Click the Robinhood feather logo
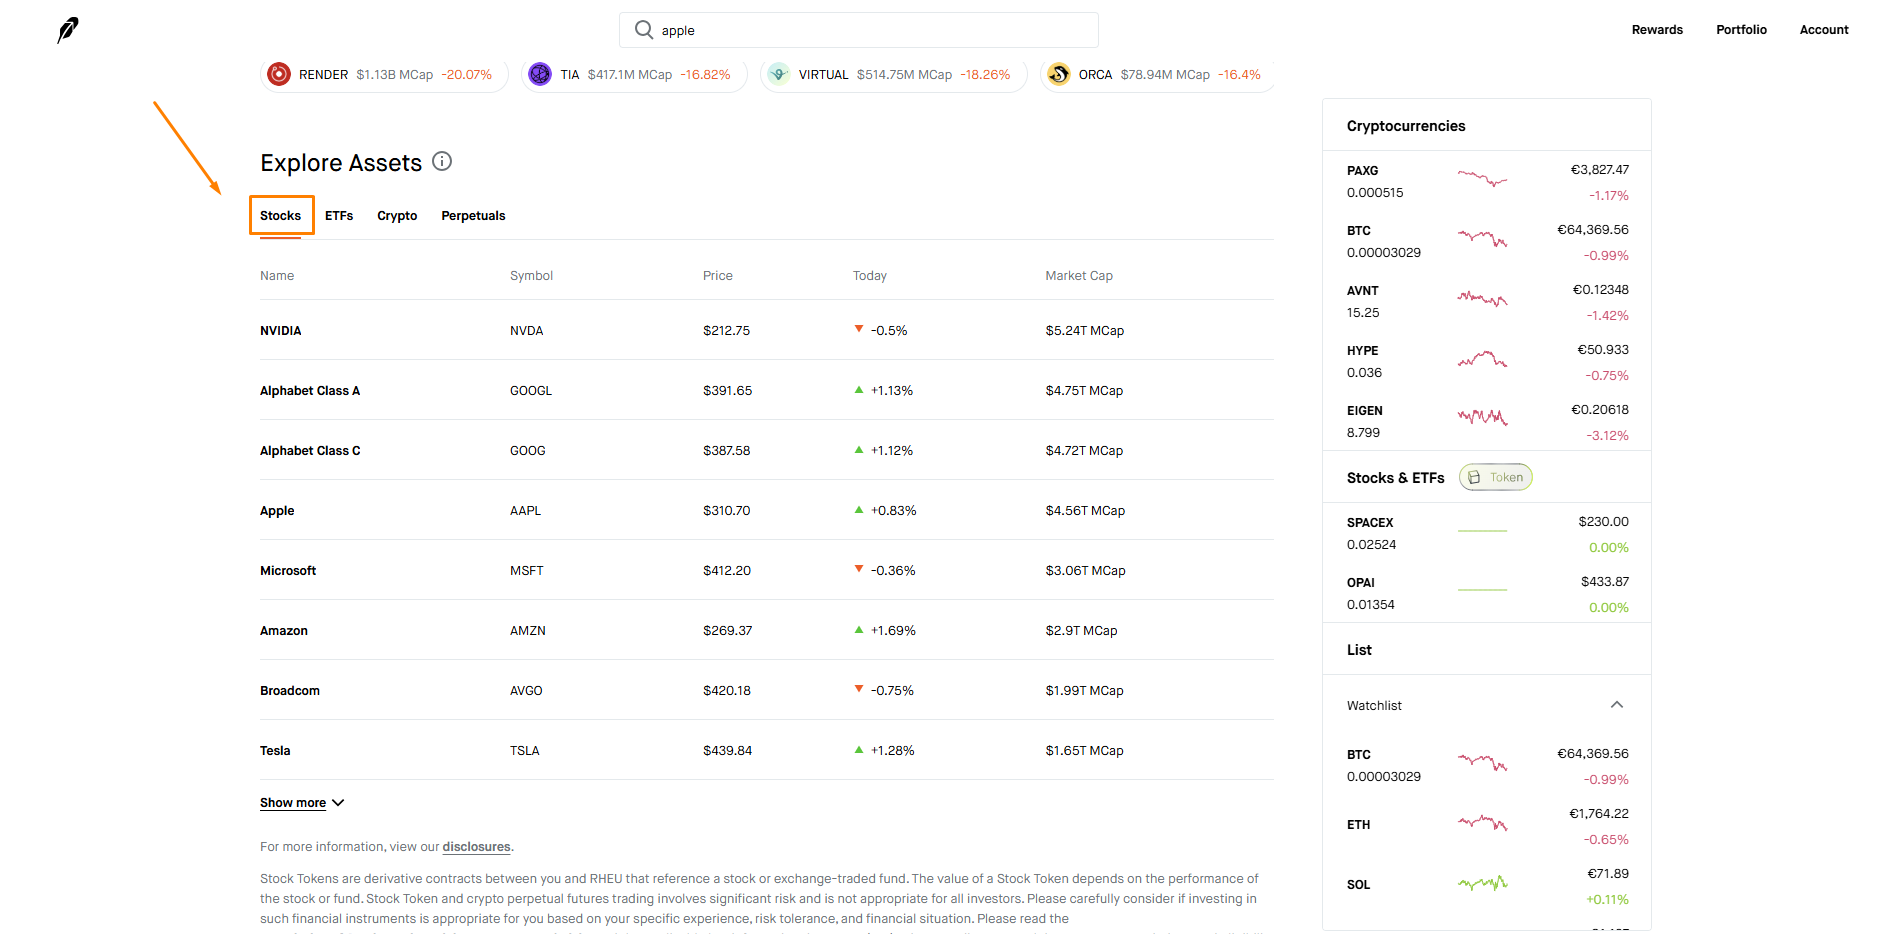Image resolution: width=1886 pixels, height=934 pixels. pyautogui.click(x=68, y=30)
